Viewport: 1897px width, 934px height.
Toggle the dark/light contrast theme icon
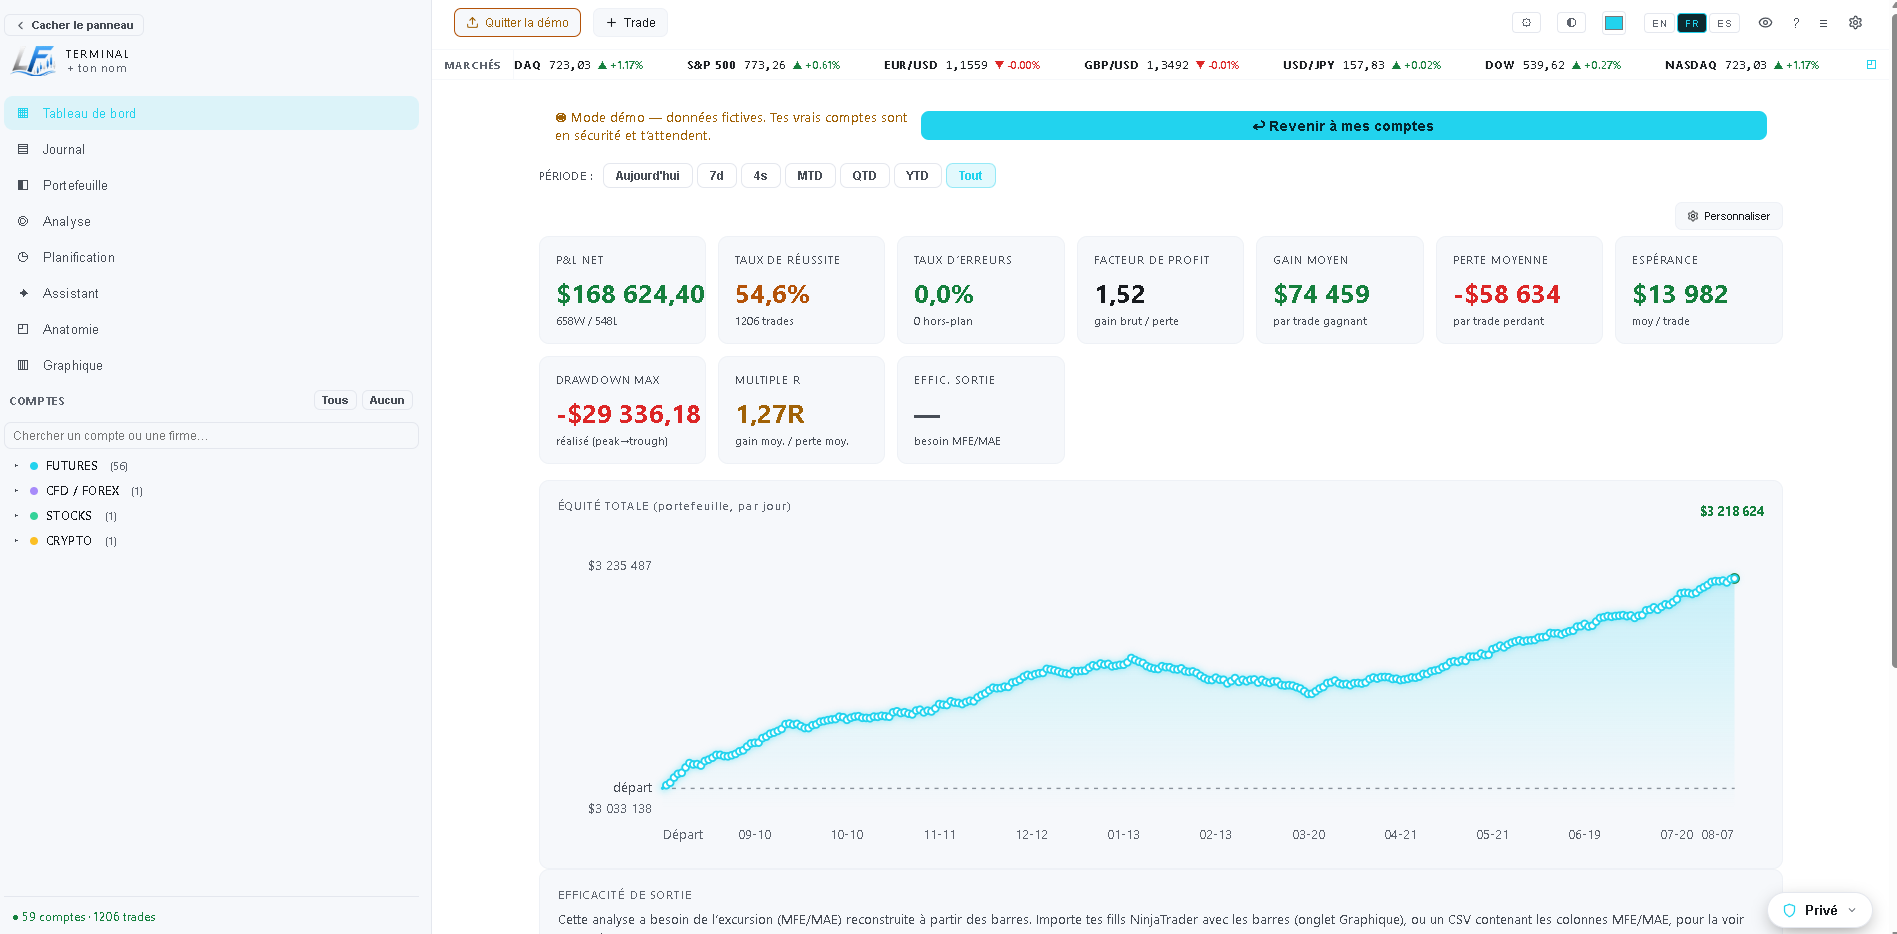1571,22
